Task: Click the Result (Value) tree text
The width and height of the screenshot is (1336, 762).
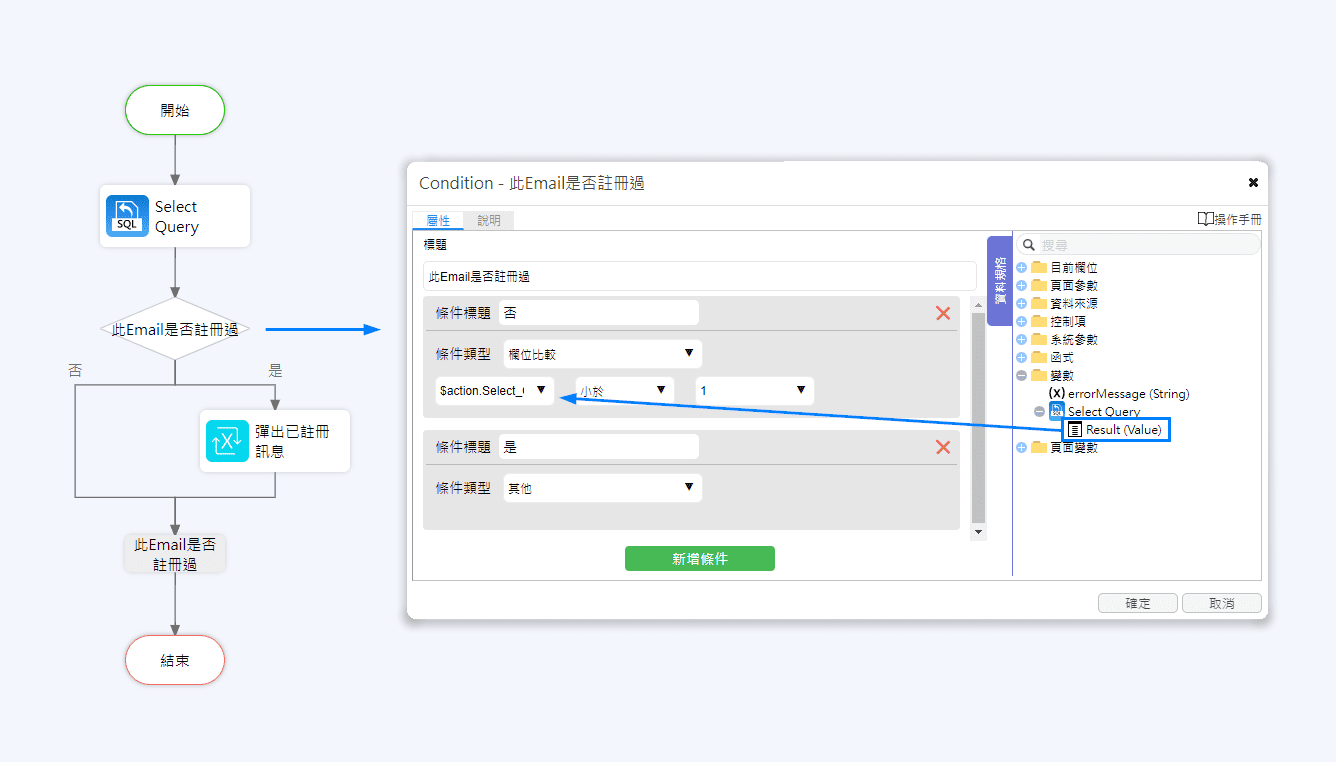Action: pos(1124,430)
